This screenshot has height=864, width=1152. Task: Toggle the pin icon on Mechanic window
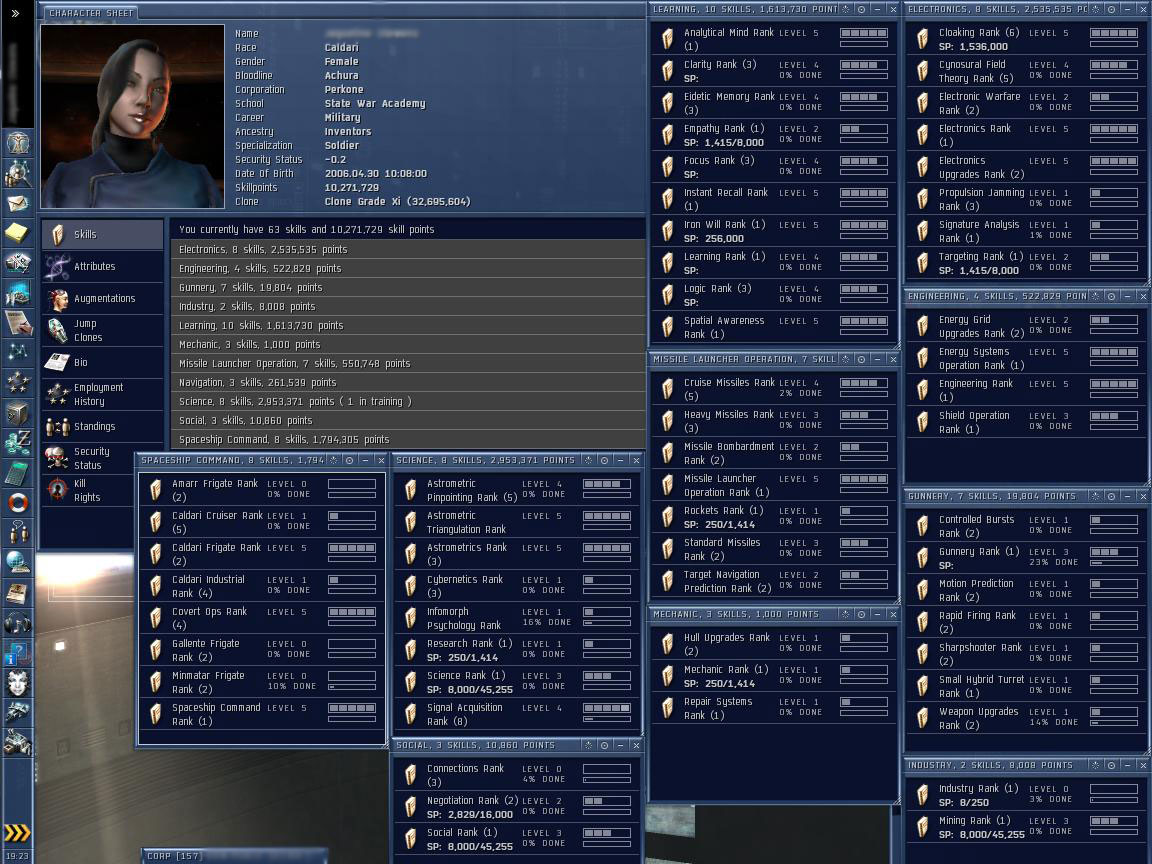point(846,614)
